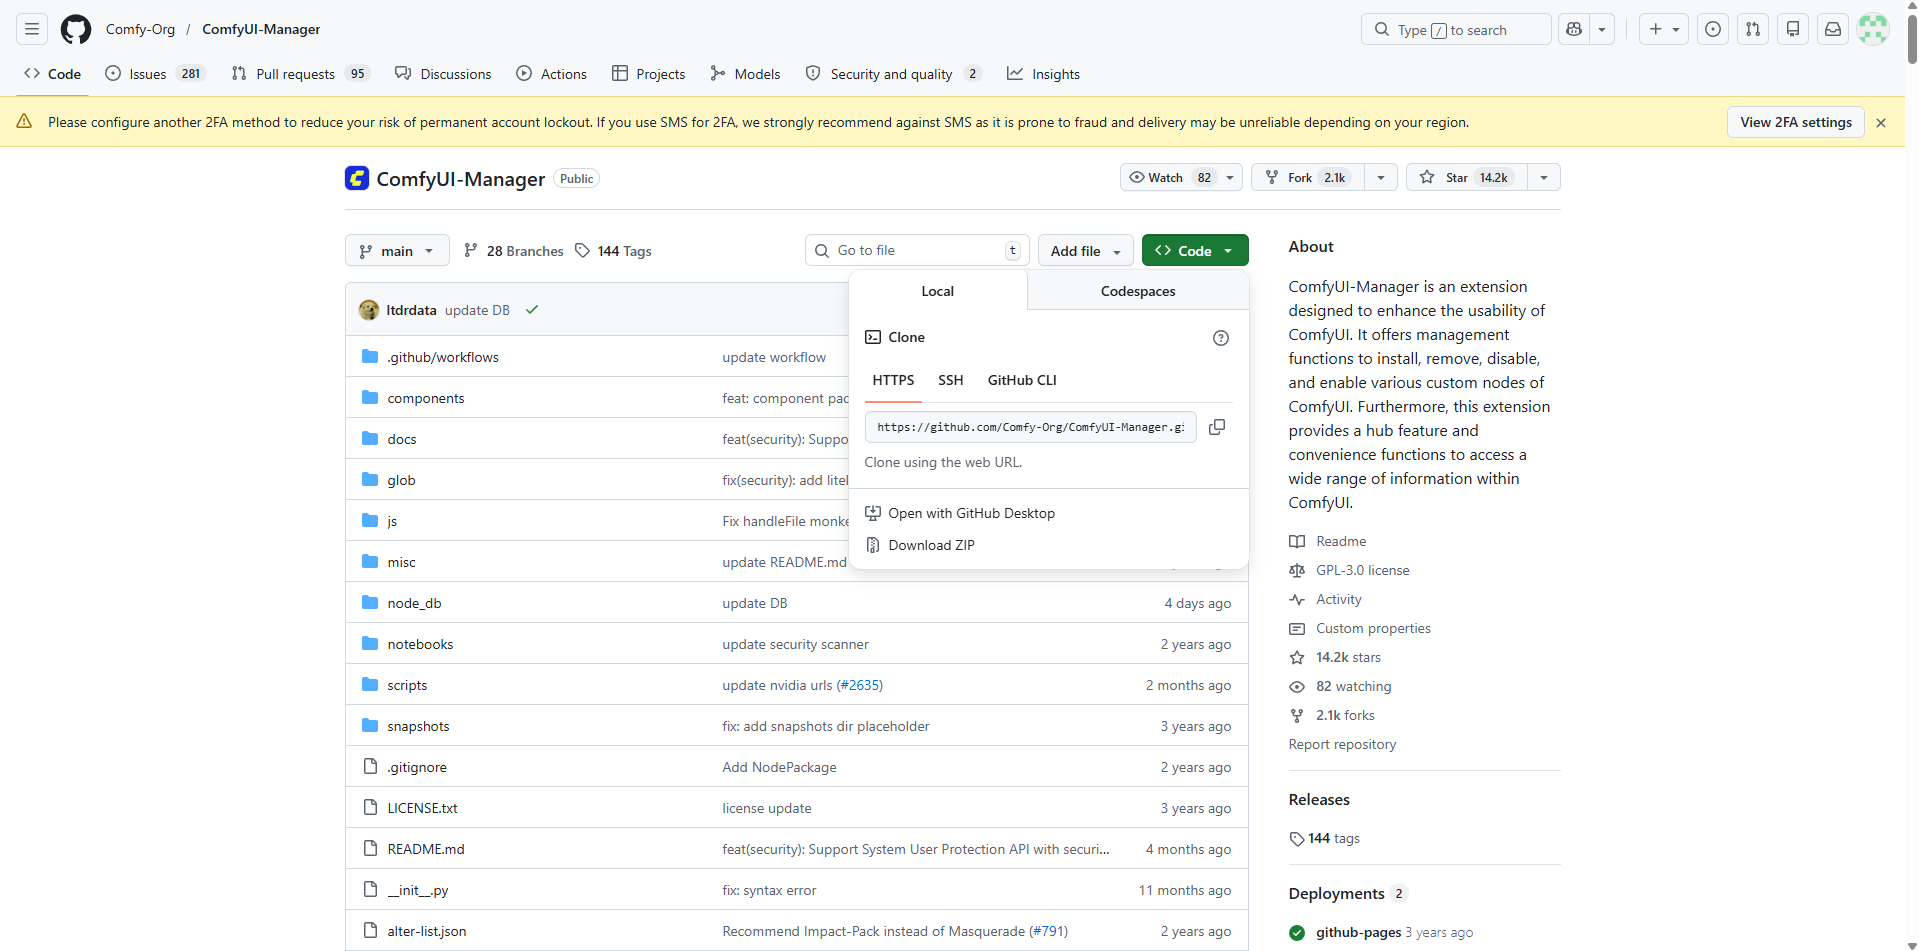Open pull requests icon in top header
Viewport: 1919px width, 951px height.
click(x=1753, y=29)
